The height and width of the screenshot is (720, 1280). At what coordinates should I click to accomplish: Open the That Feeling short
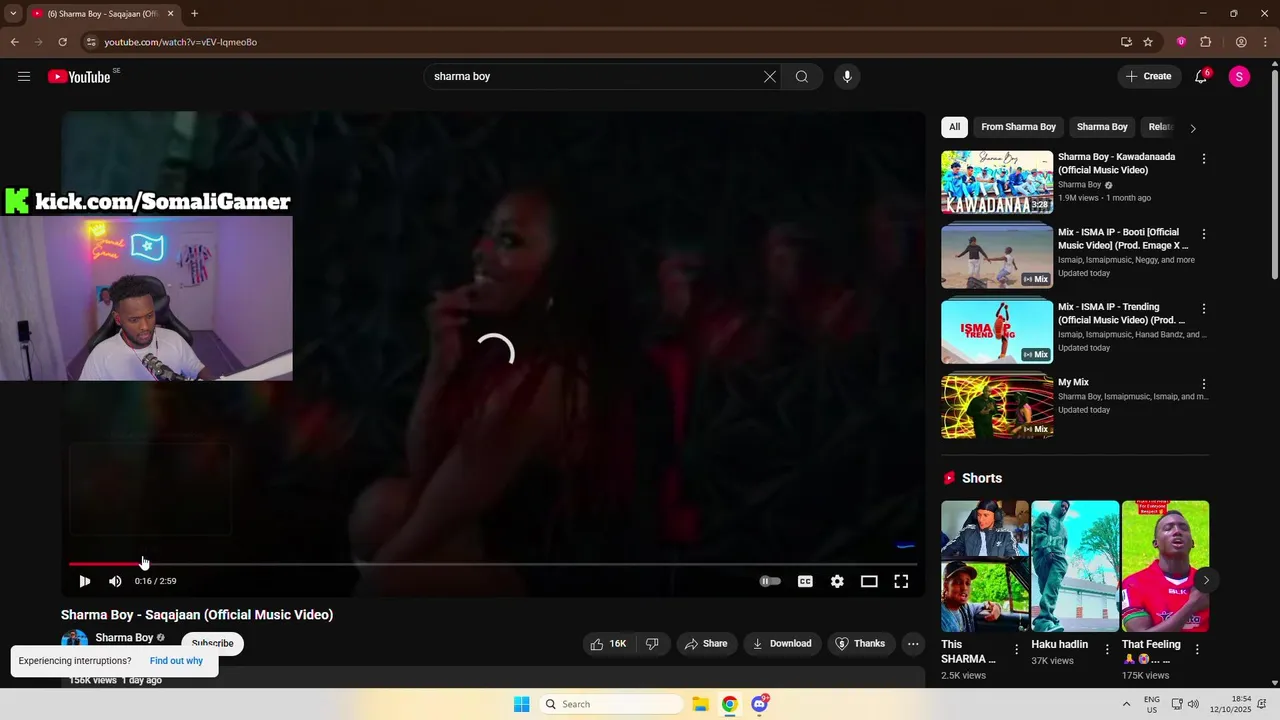[1165, 566]
